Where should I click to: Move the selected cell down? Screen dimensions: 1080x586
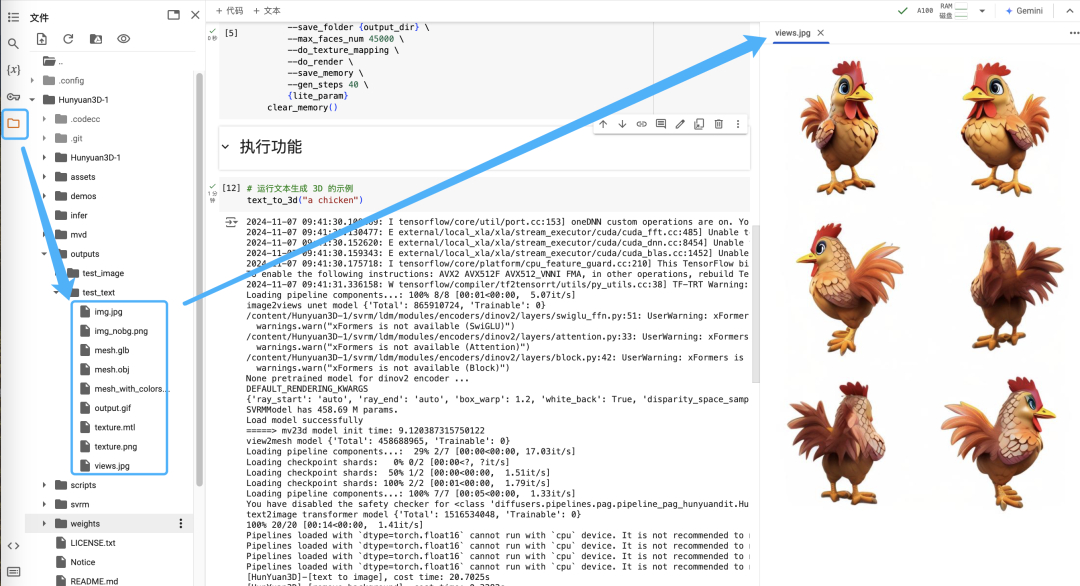coord(622,124)
